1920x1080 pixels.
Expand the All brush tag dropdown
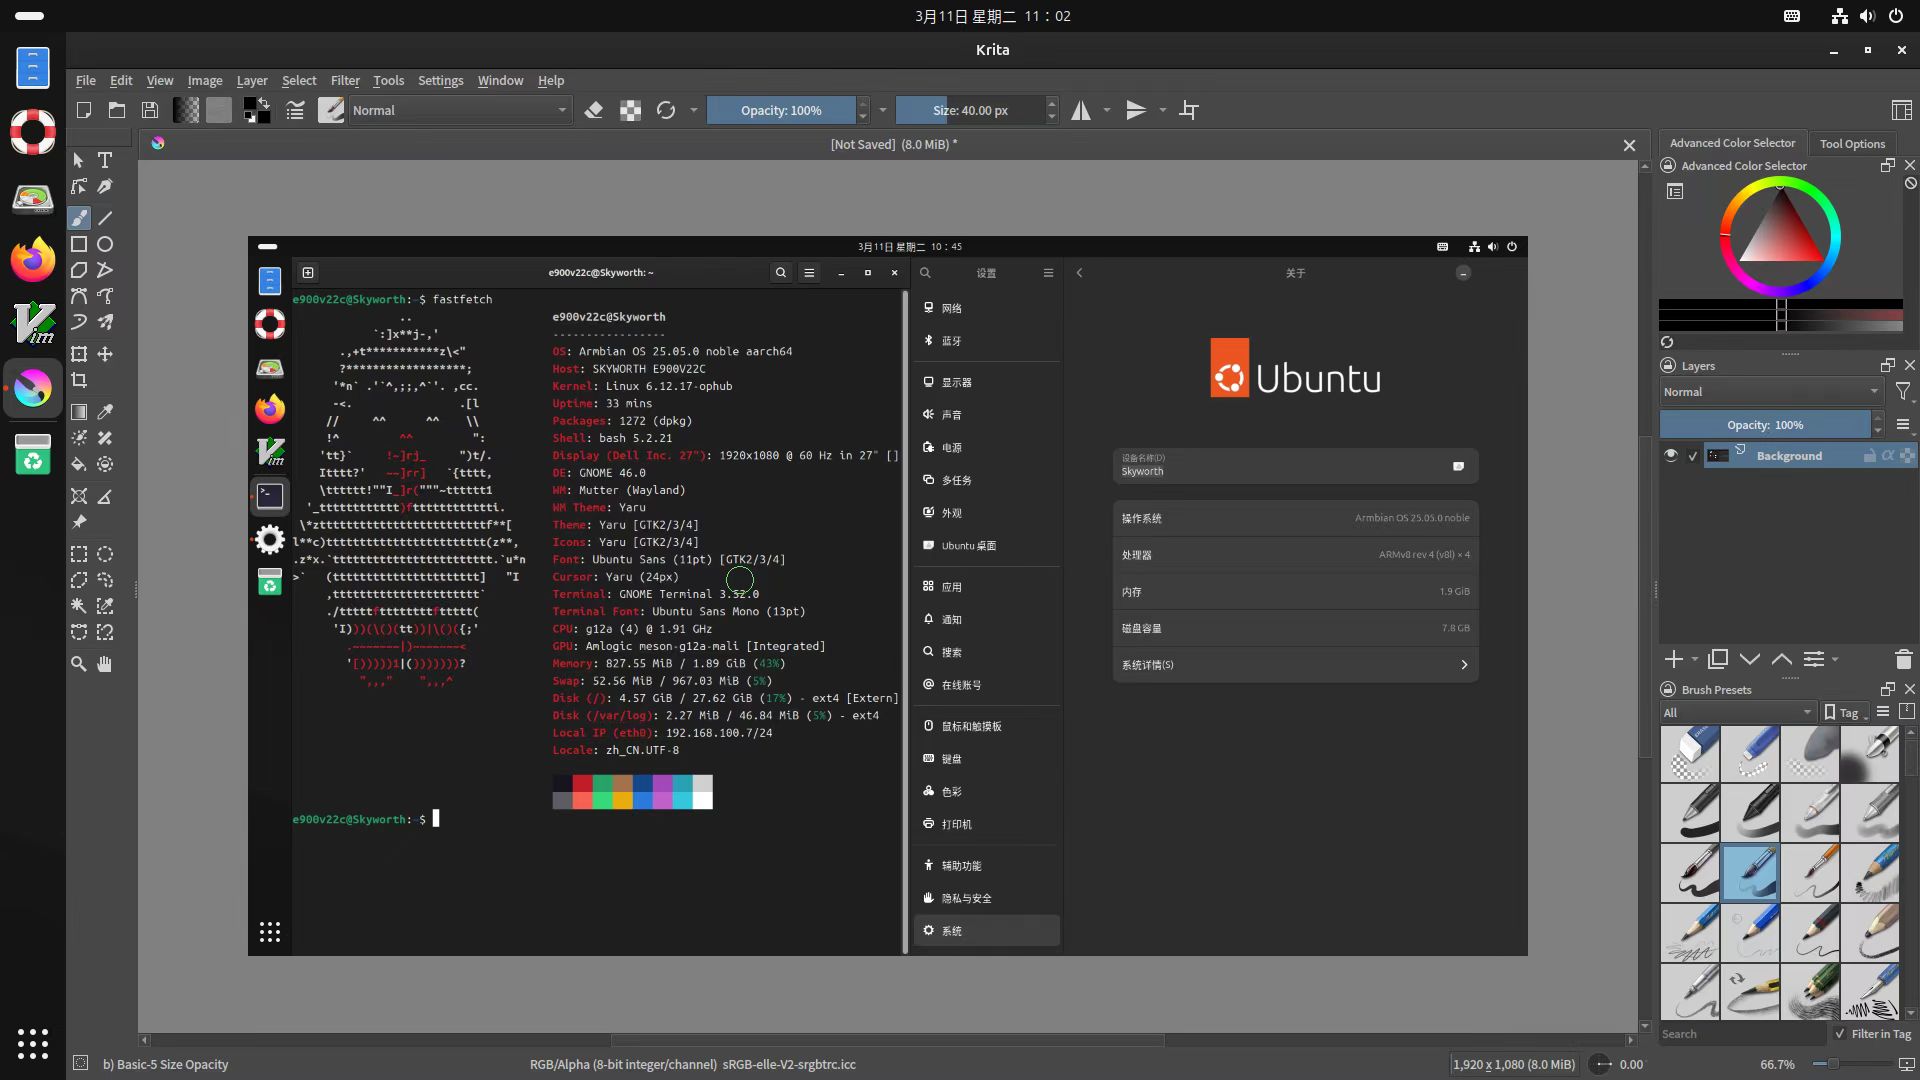click(1738, 712)
